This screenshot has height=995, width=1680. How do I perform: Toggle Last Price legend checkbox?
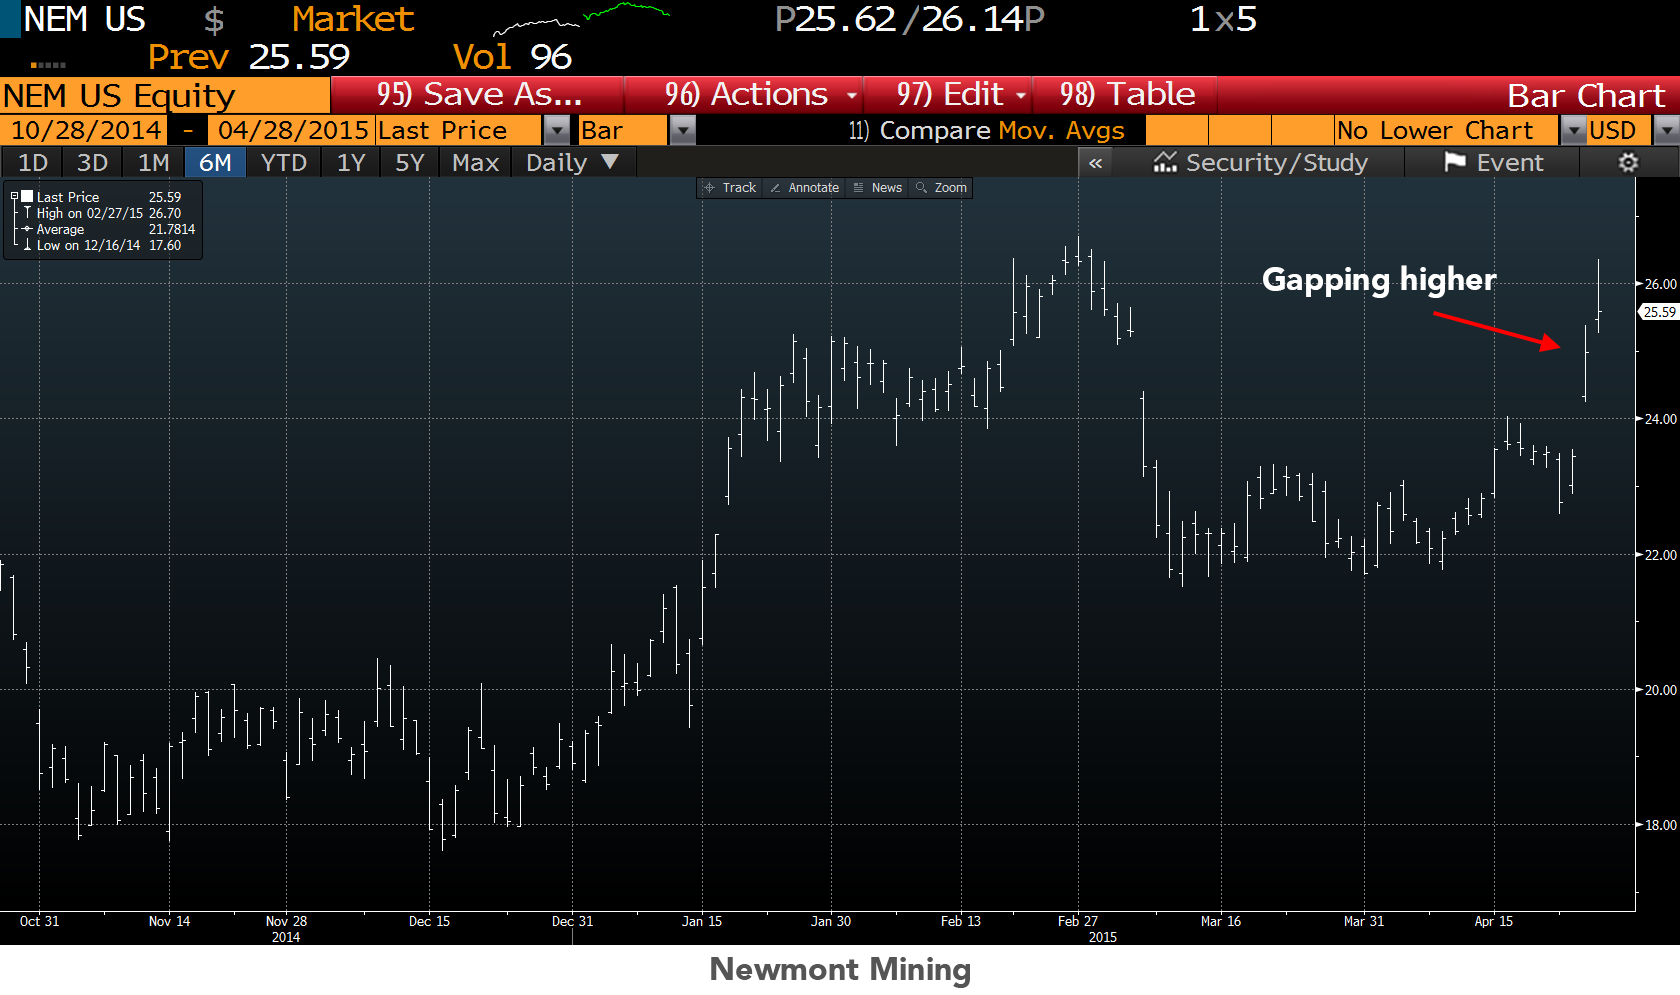pos(28,197)
